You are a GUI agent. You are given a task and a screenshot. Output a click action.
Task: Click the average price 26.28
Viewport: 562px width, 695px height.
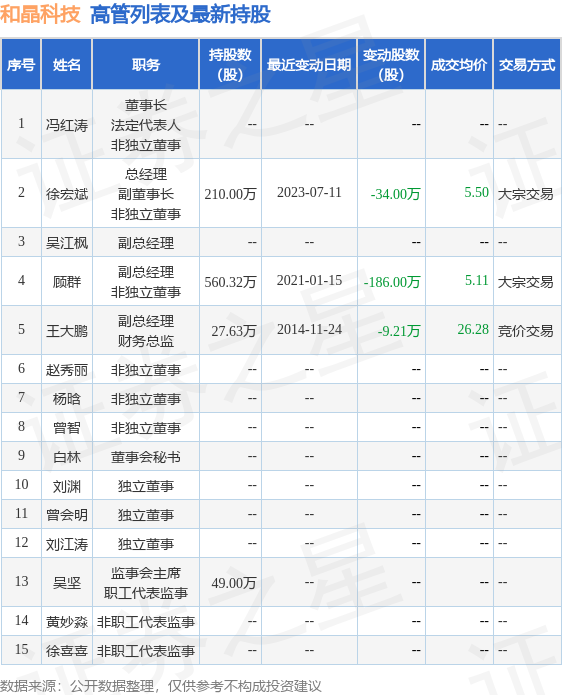coord(473,329)
